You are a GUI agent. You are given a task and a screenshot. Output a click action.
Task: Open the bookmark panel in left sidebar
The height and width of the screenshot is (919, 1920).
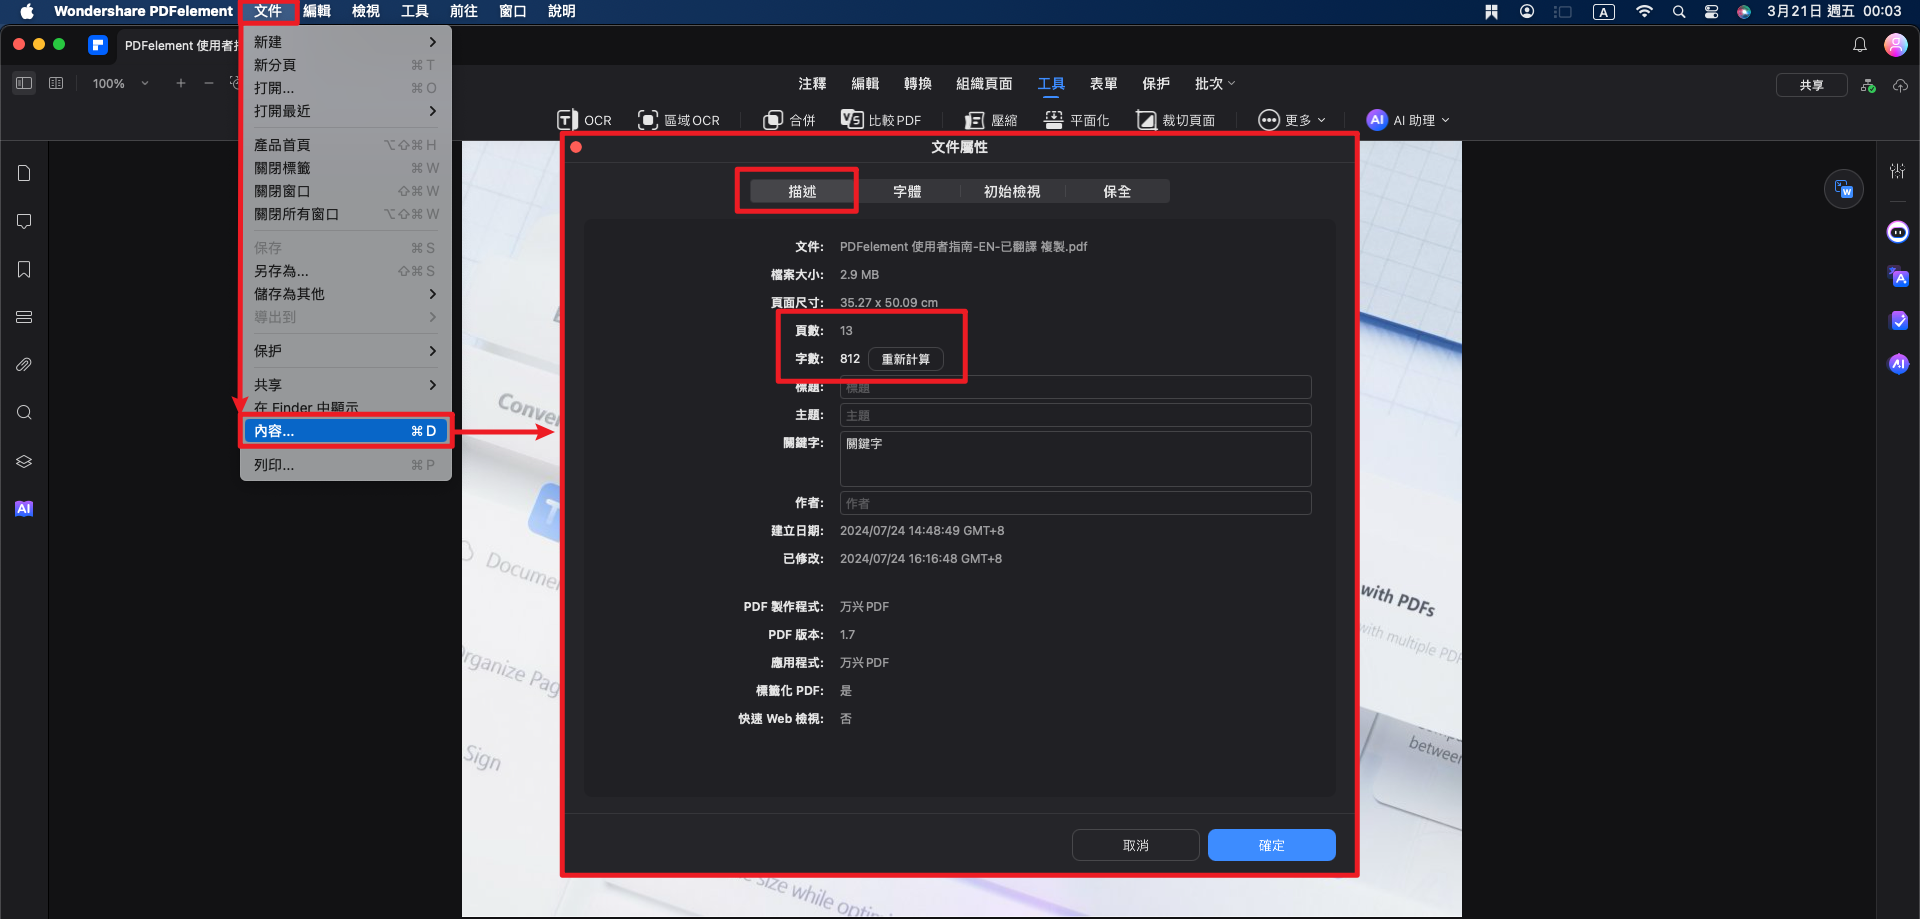coord(24,270)
